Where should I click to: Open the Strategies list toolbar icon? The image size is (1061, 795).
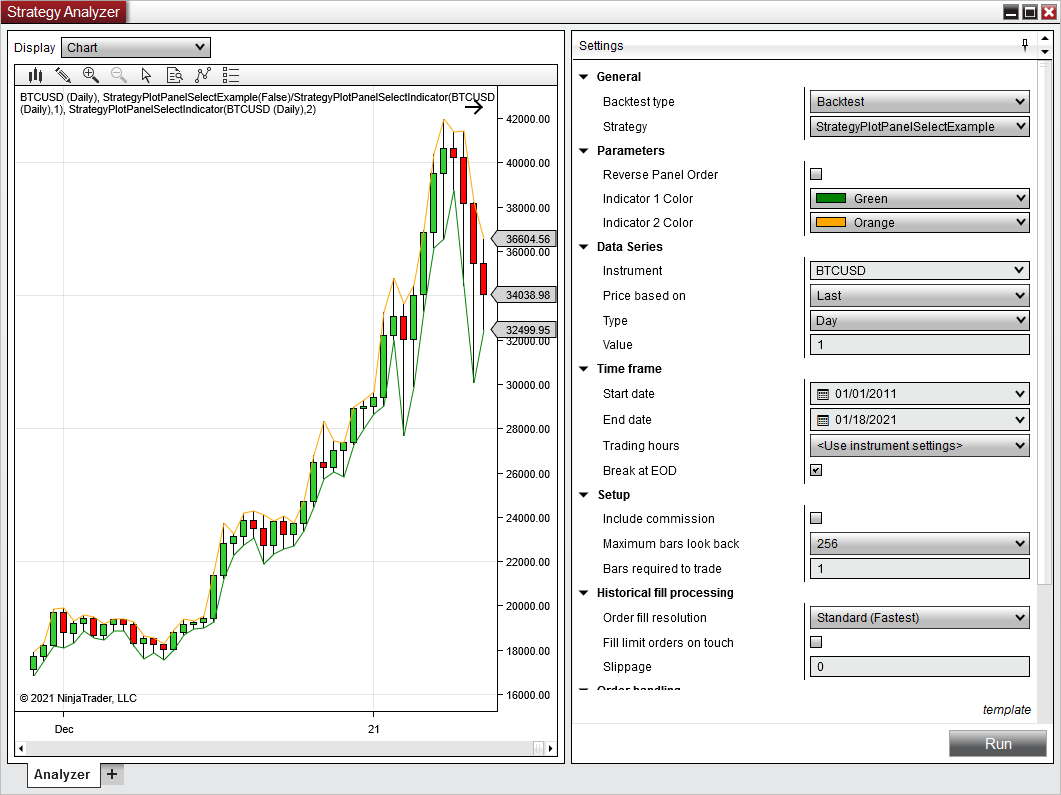(231, 75)
